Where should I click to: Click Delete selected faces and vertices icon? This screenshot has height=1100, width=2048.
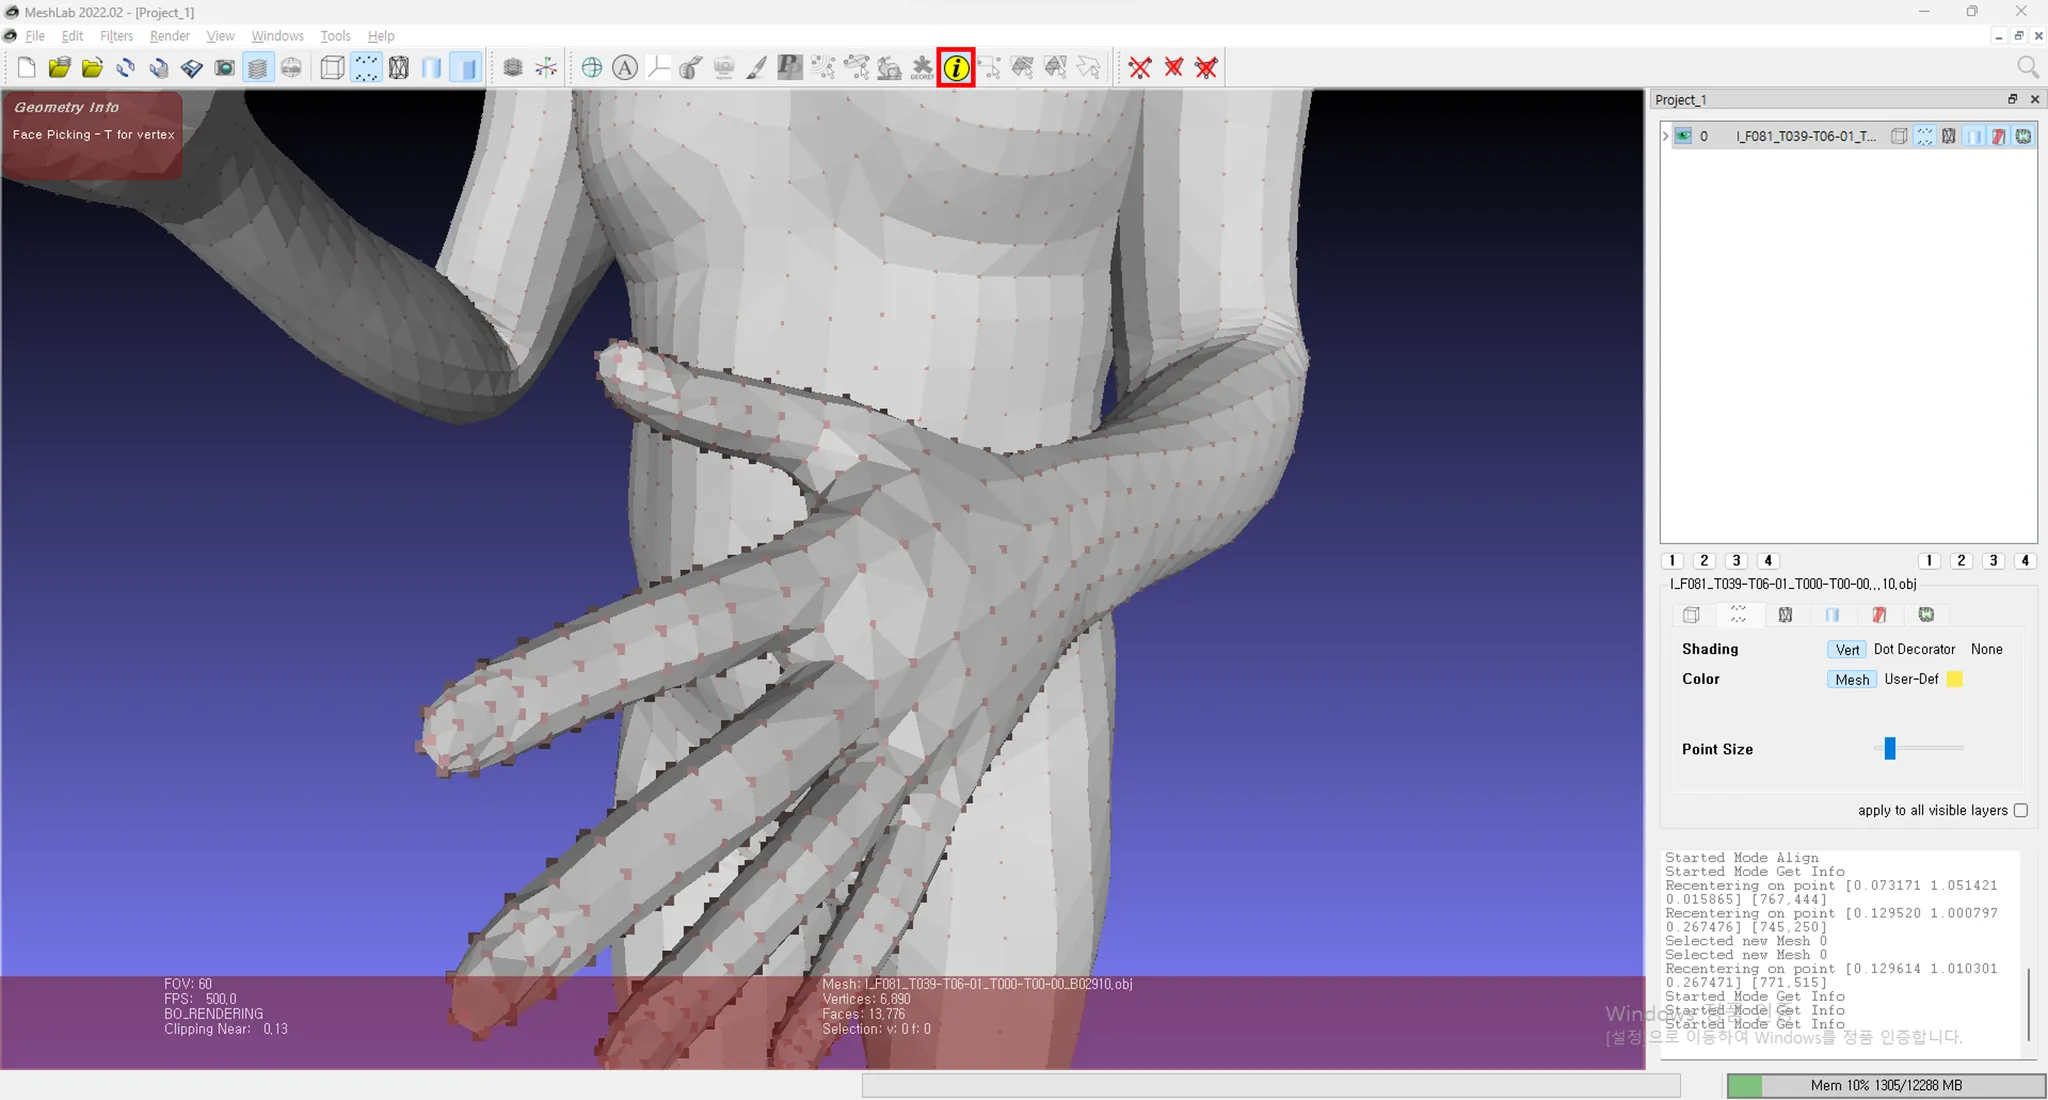tap(1206, 68)
